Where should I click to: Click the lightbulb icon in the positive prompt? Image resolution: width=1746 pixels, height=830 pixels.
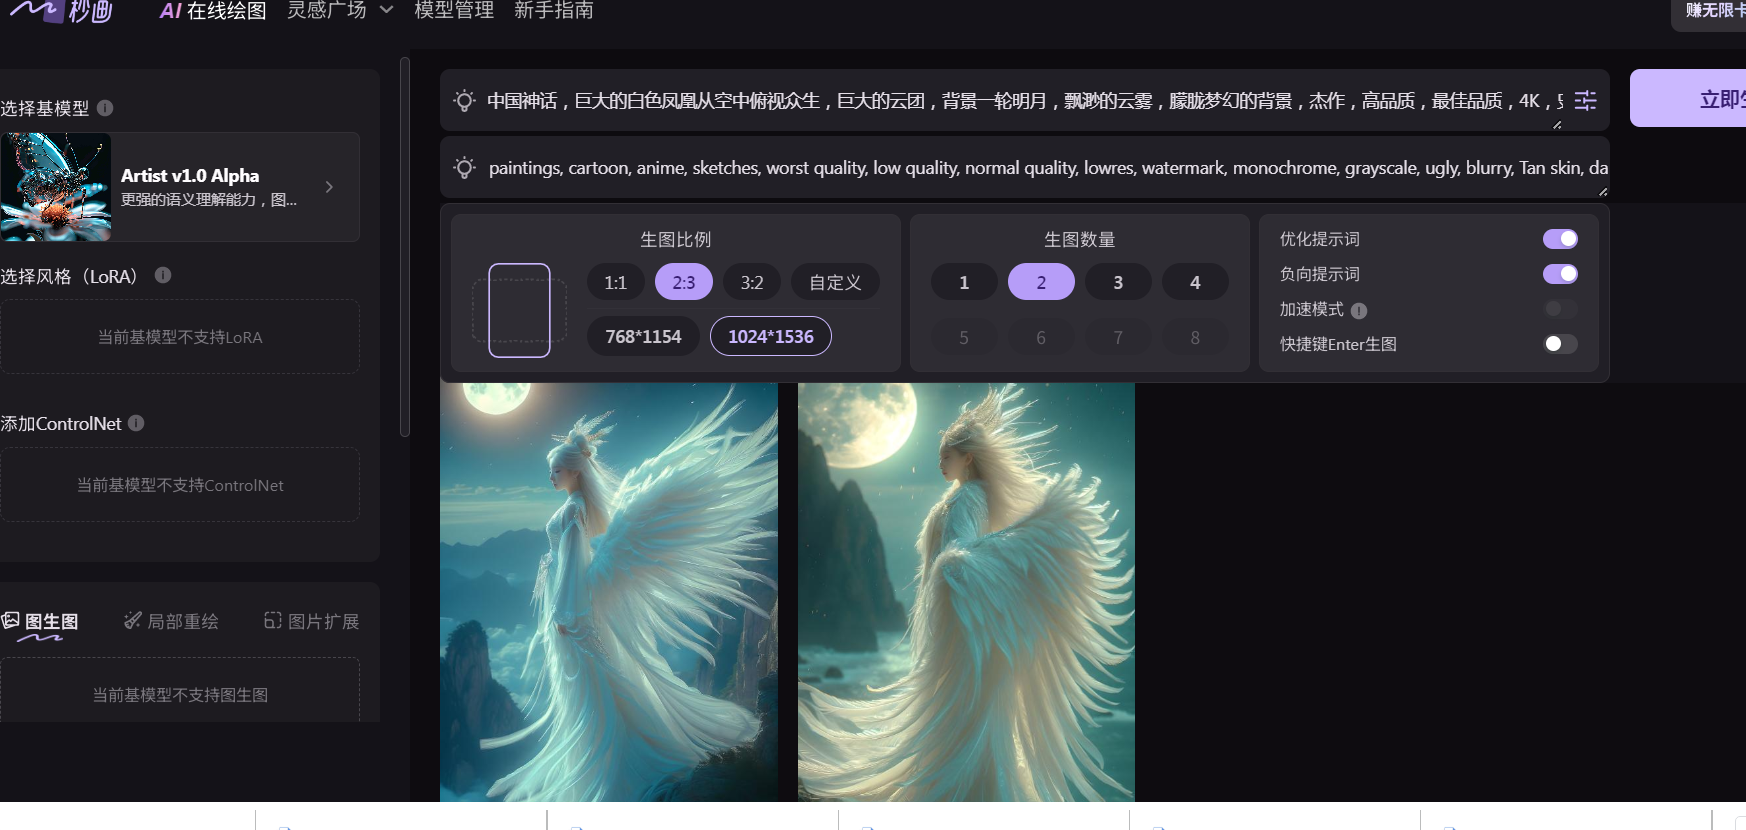point(464,101)
